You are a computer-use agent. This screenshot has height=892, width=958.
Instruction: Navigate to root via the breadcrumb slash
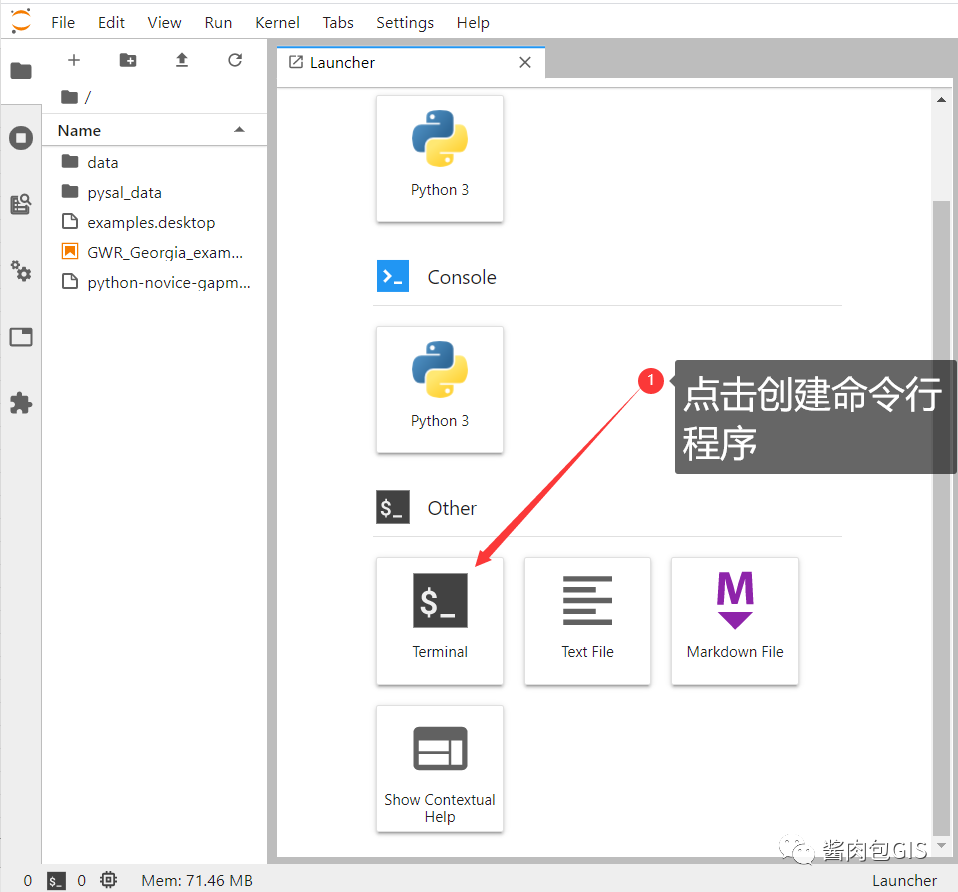pyautogui.click(x=89, y=97)
